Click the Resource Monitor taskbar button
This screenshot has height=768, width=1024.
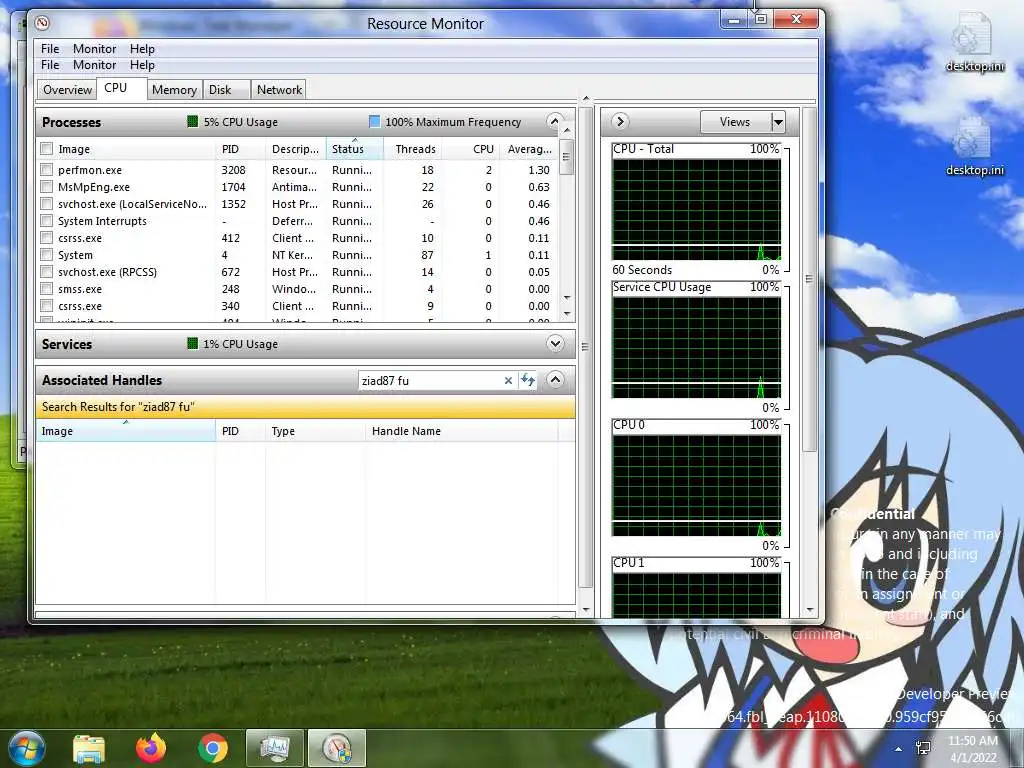click(337, 748)
